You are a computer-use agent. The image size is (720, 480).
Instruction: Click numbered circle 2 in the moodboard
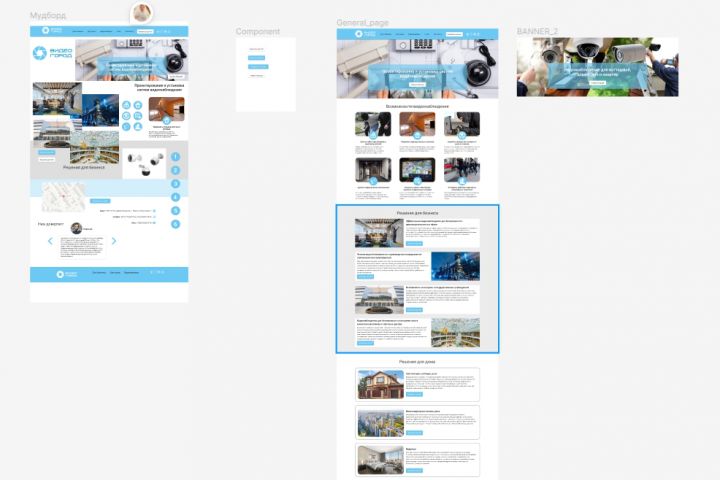(175, 170)
